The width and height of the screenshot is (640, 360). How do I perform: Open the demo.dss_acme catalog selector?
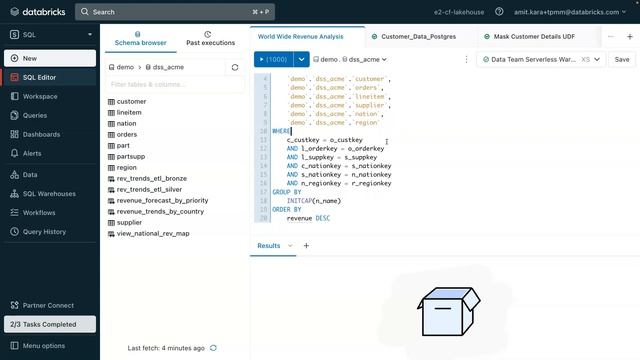click(350, 60)
